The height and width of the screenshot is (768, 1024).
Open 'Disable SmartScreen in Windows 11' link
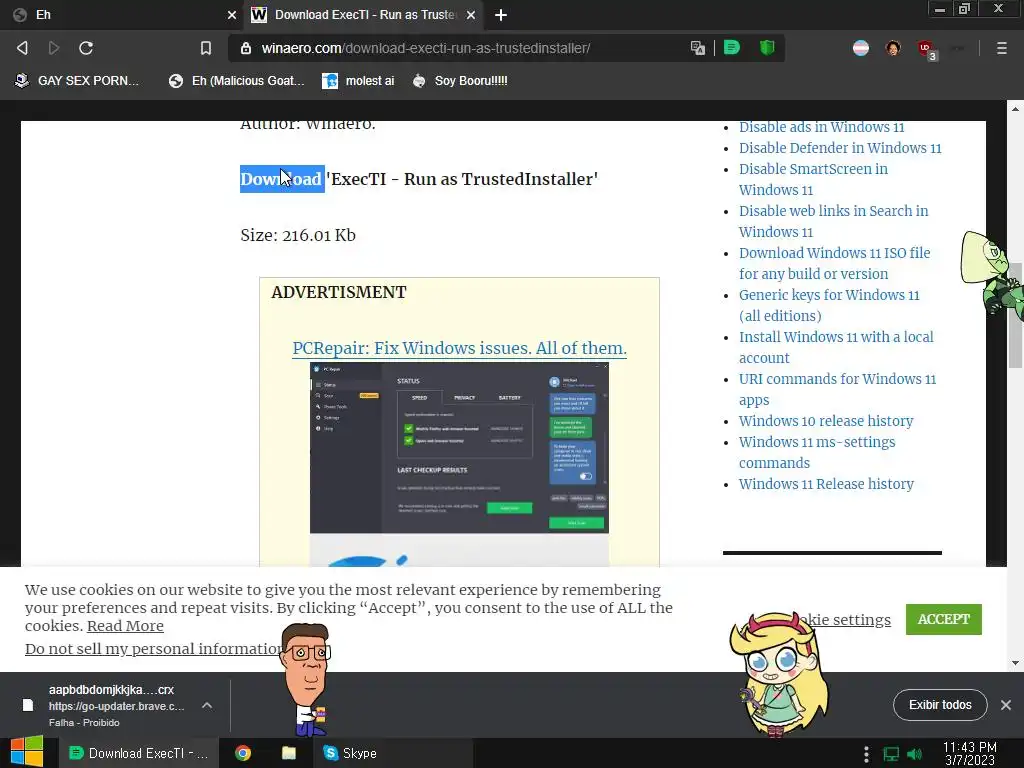click(813, 180)
